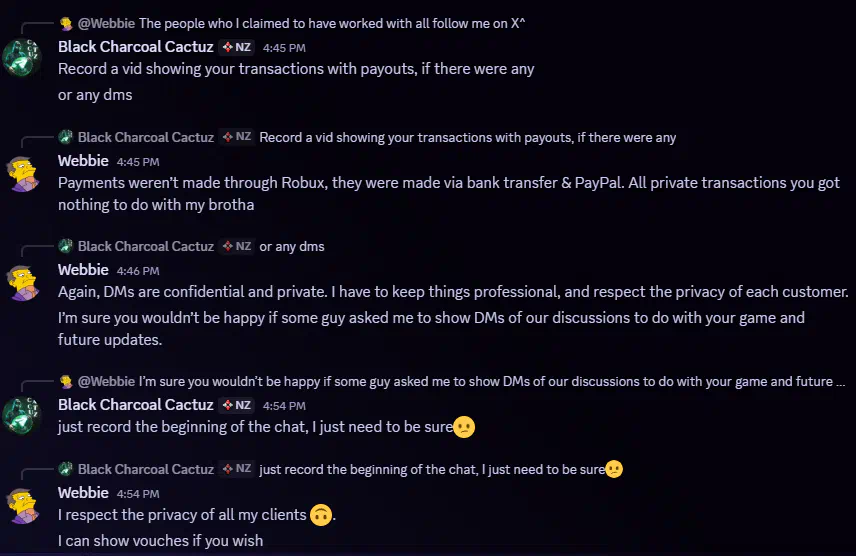Image resolution: width=856 pixels, height=556 pixels.
Task: Click confused face emoji in 4:54 PM message
Action: [464, 427]
